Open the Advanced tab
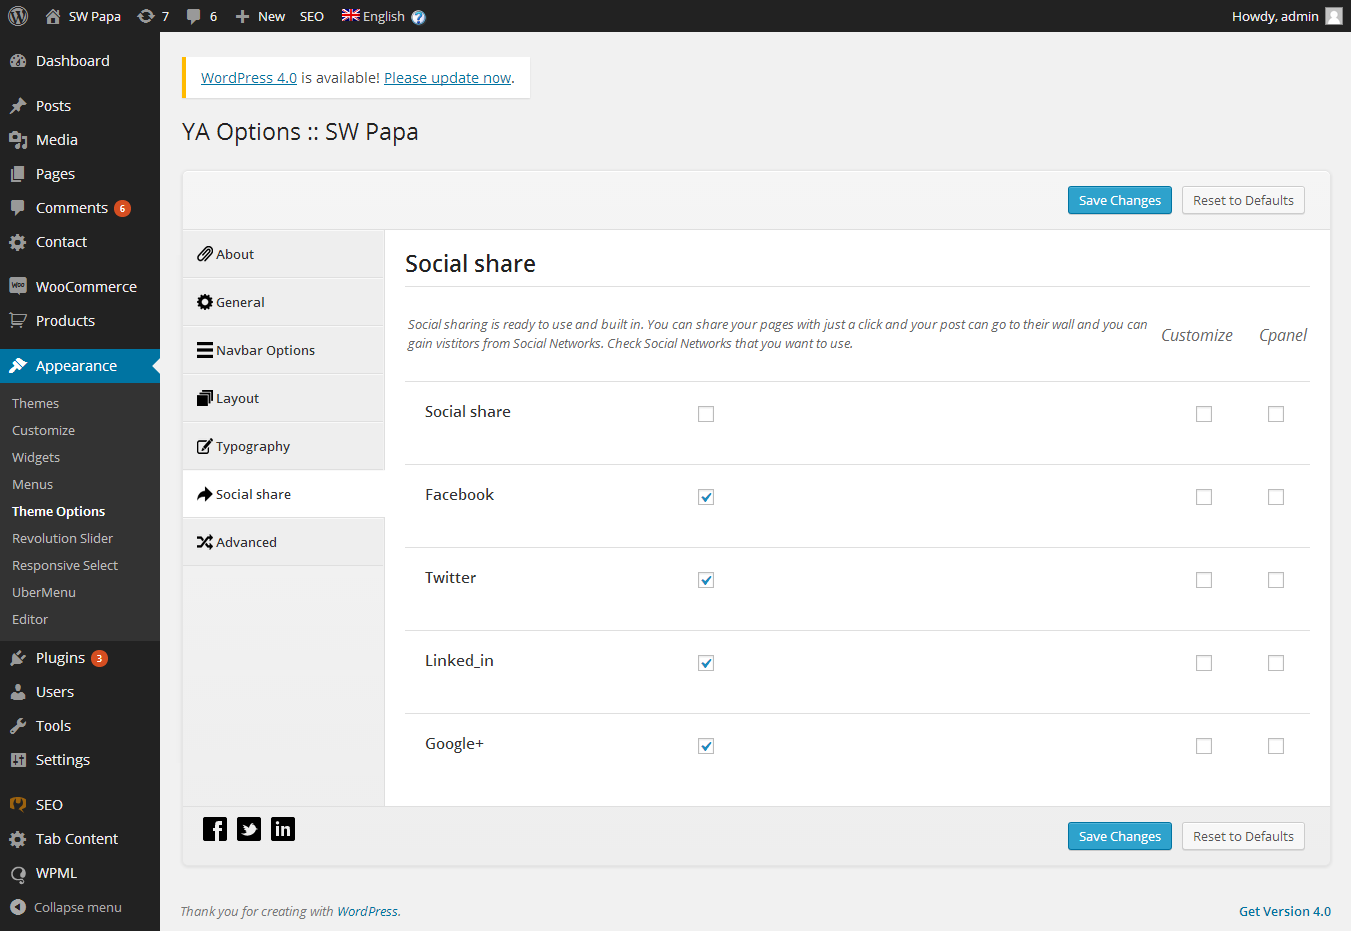This screenshot has height=931, width=1351. 284,542
